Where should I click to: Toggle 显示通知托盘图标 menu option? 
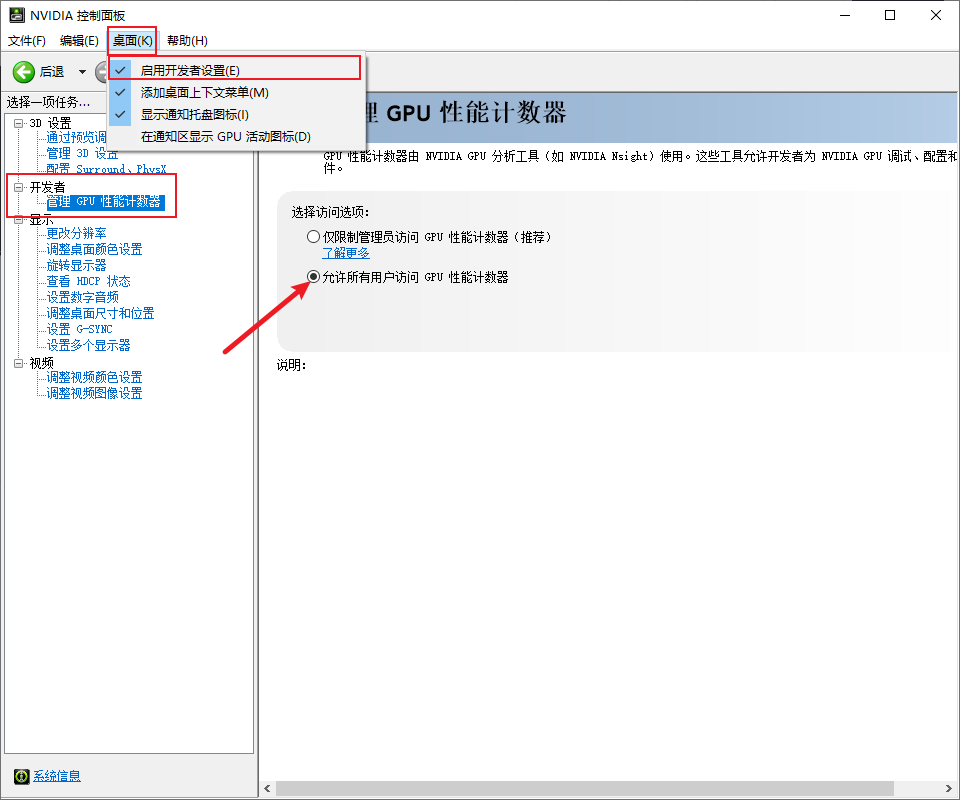[194, 114]
